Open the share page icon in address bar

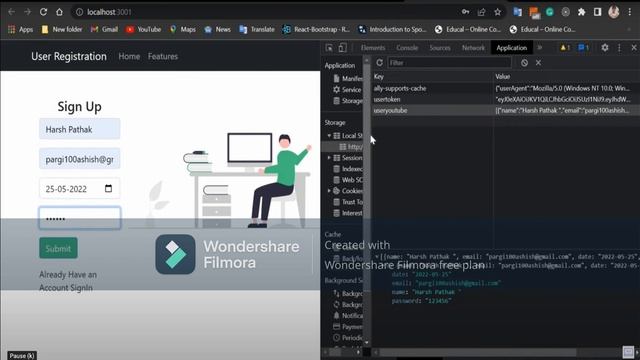click(x=482, y=12)
